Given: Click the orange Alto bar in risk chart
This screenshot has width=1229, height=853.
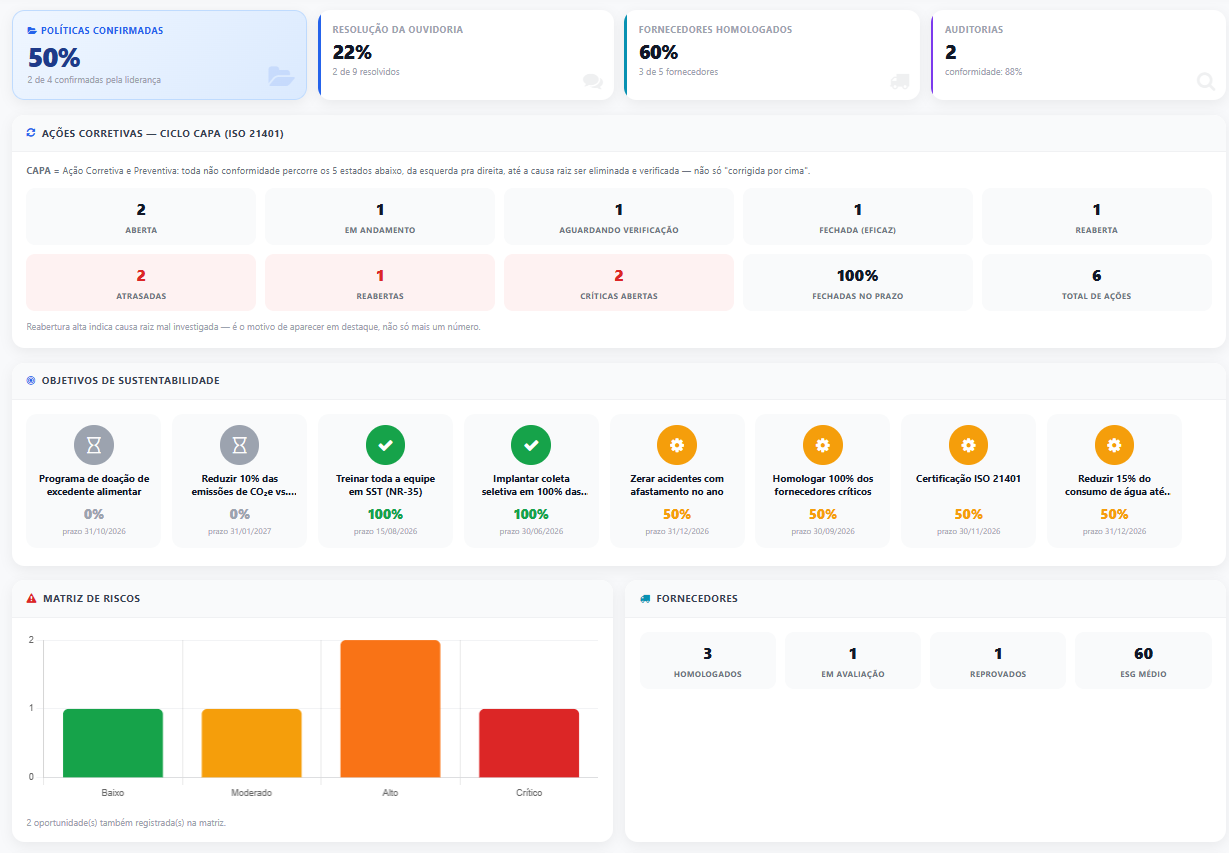Looking at the screenshot, I should tap(390, 708).
